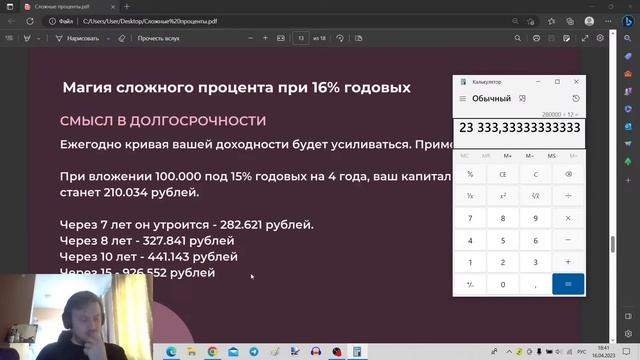Open Edge sidebar search icon
640x360 pixels.
click(x=628, y=38)
